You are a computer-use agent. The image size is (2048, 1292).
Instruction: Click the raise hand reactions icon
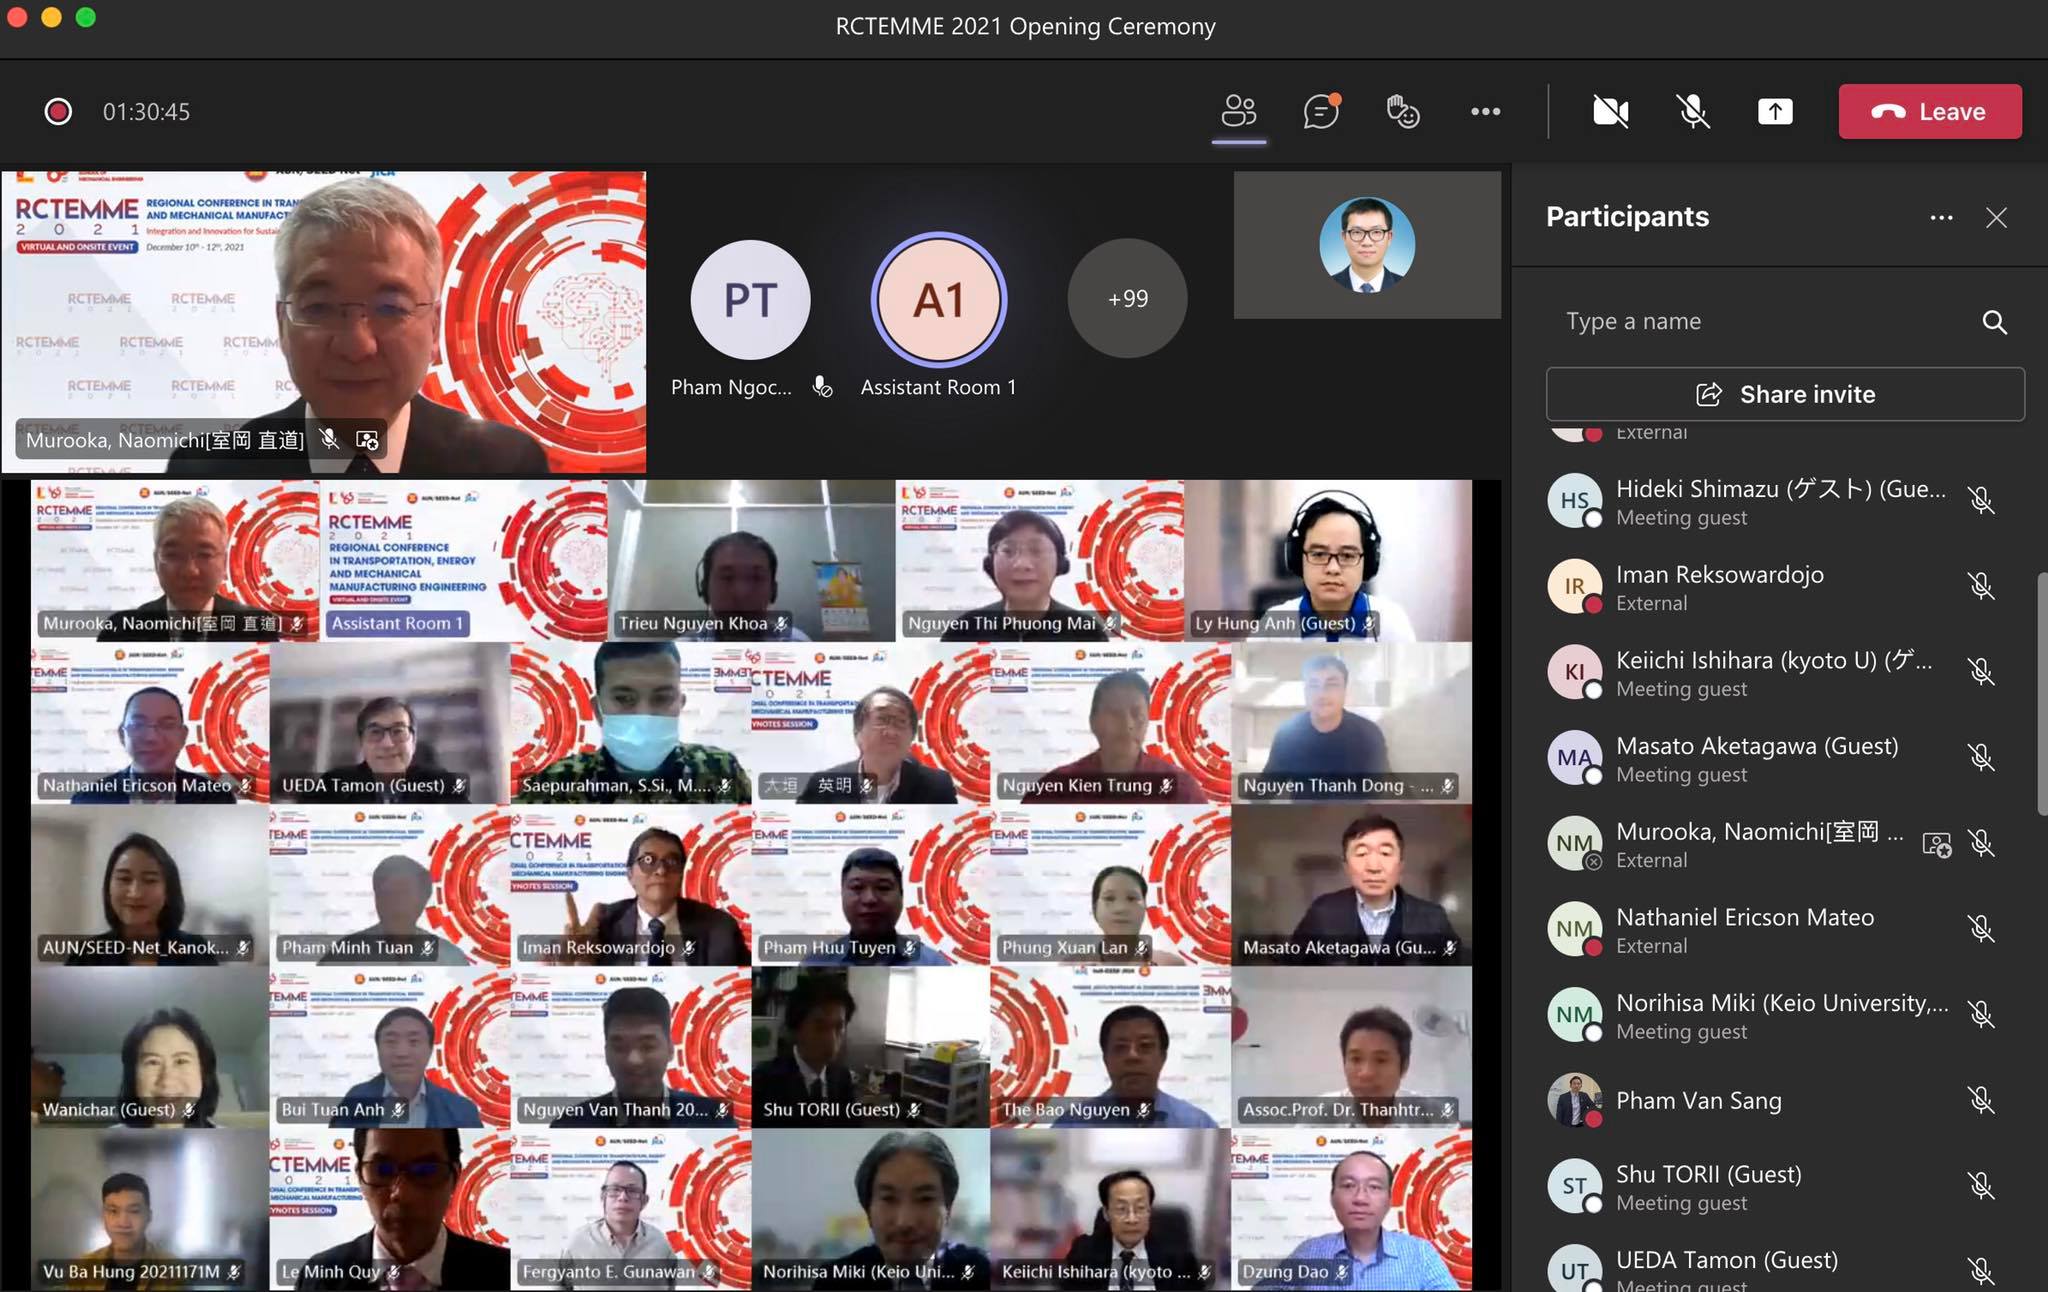pyautogui.click(x=1403, y=111)
